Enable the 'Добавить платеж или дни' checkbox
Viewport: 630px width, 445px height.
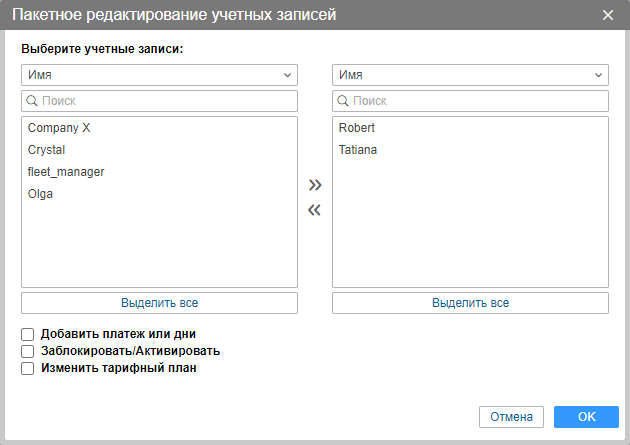tap(27, 334)
